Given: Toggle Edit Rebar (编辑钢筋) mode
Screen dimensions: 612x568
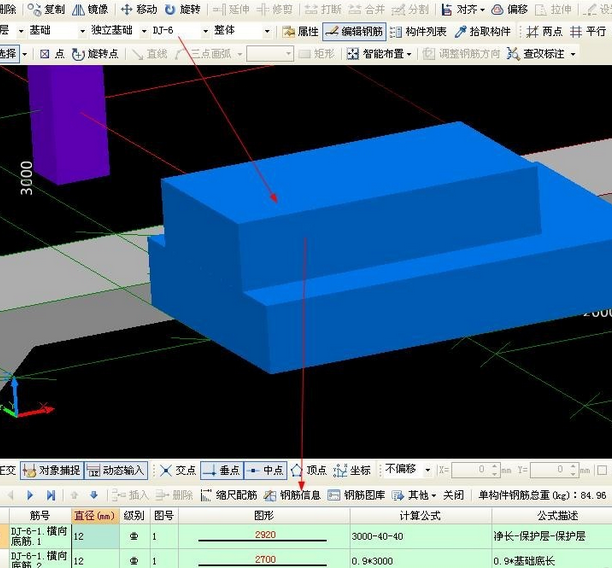Looking at the screenshot, I should click(x=354, y=32).
